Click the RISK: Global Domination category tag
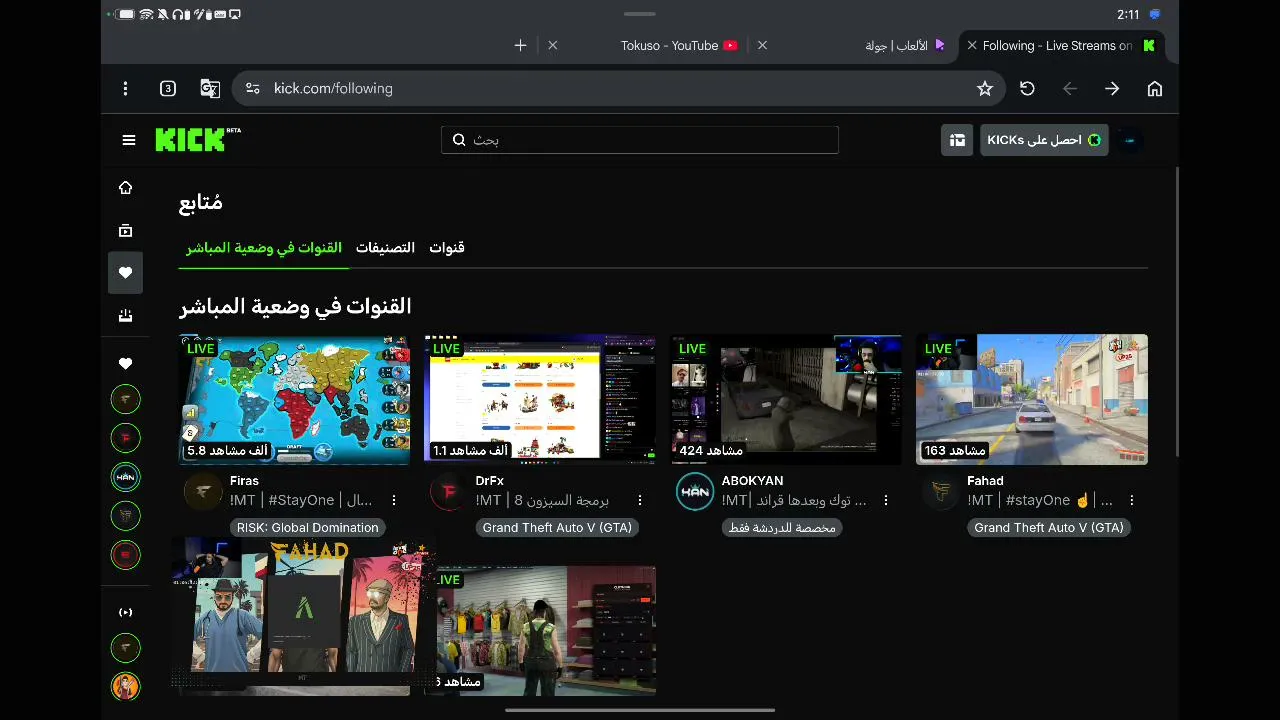 [x=308, y=527]
